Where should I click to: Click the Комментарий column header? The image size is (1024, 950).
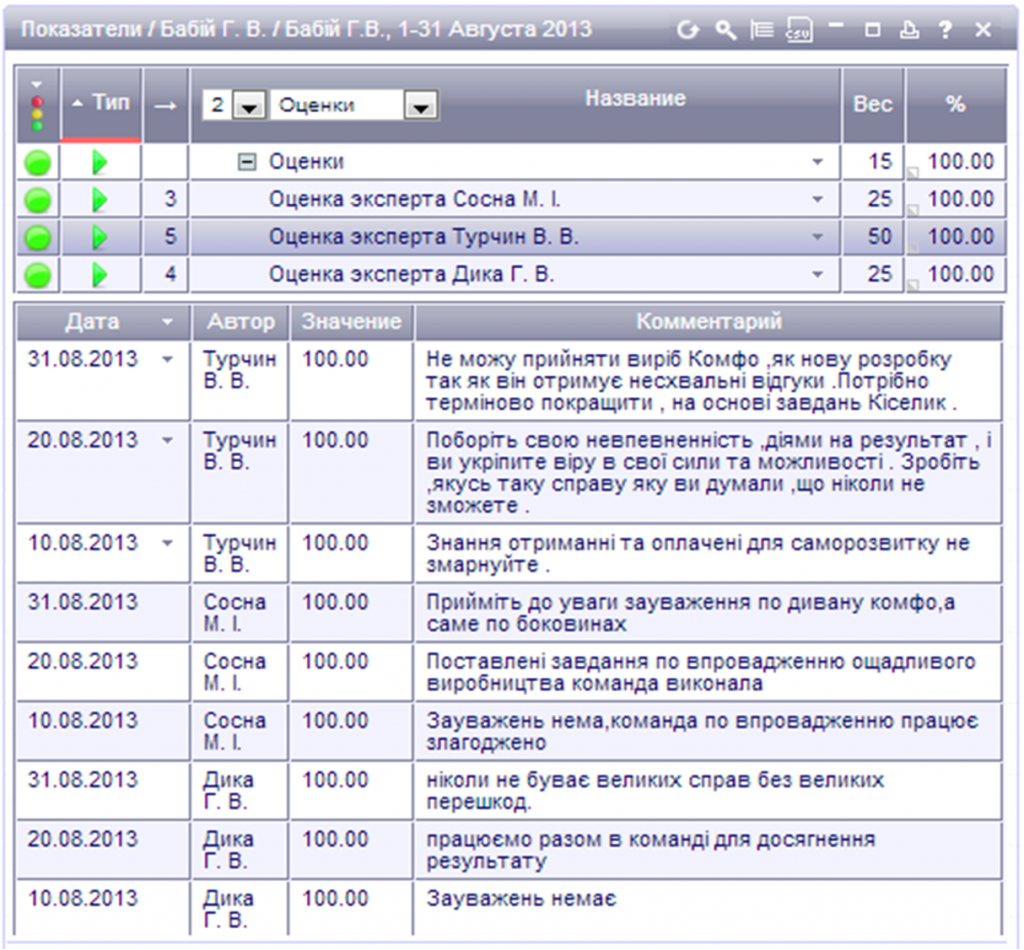(709, 322)
